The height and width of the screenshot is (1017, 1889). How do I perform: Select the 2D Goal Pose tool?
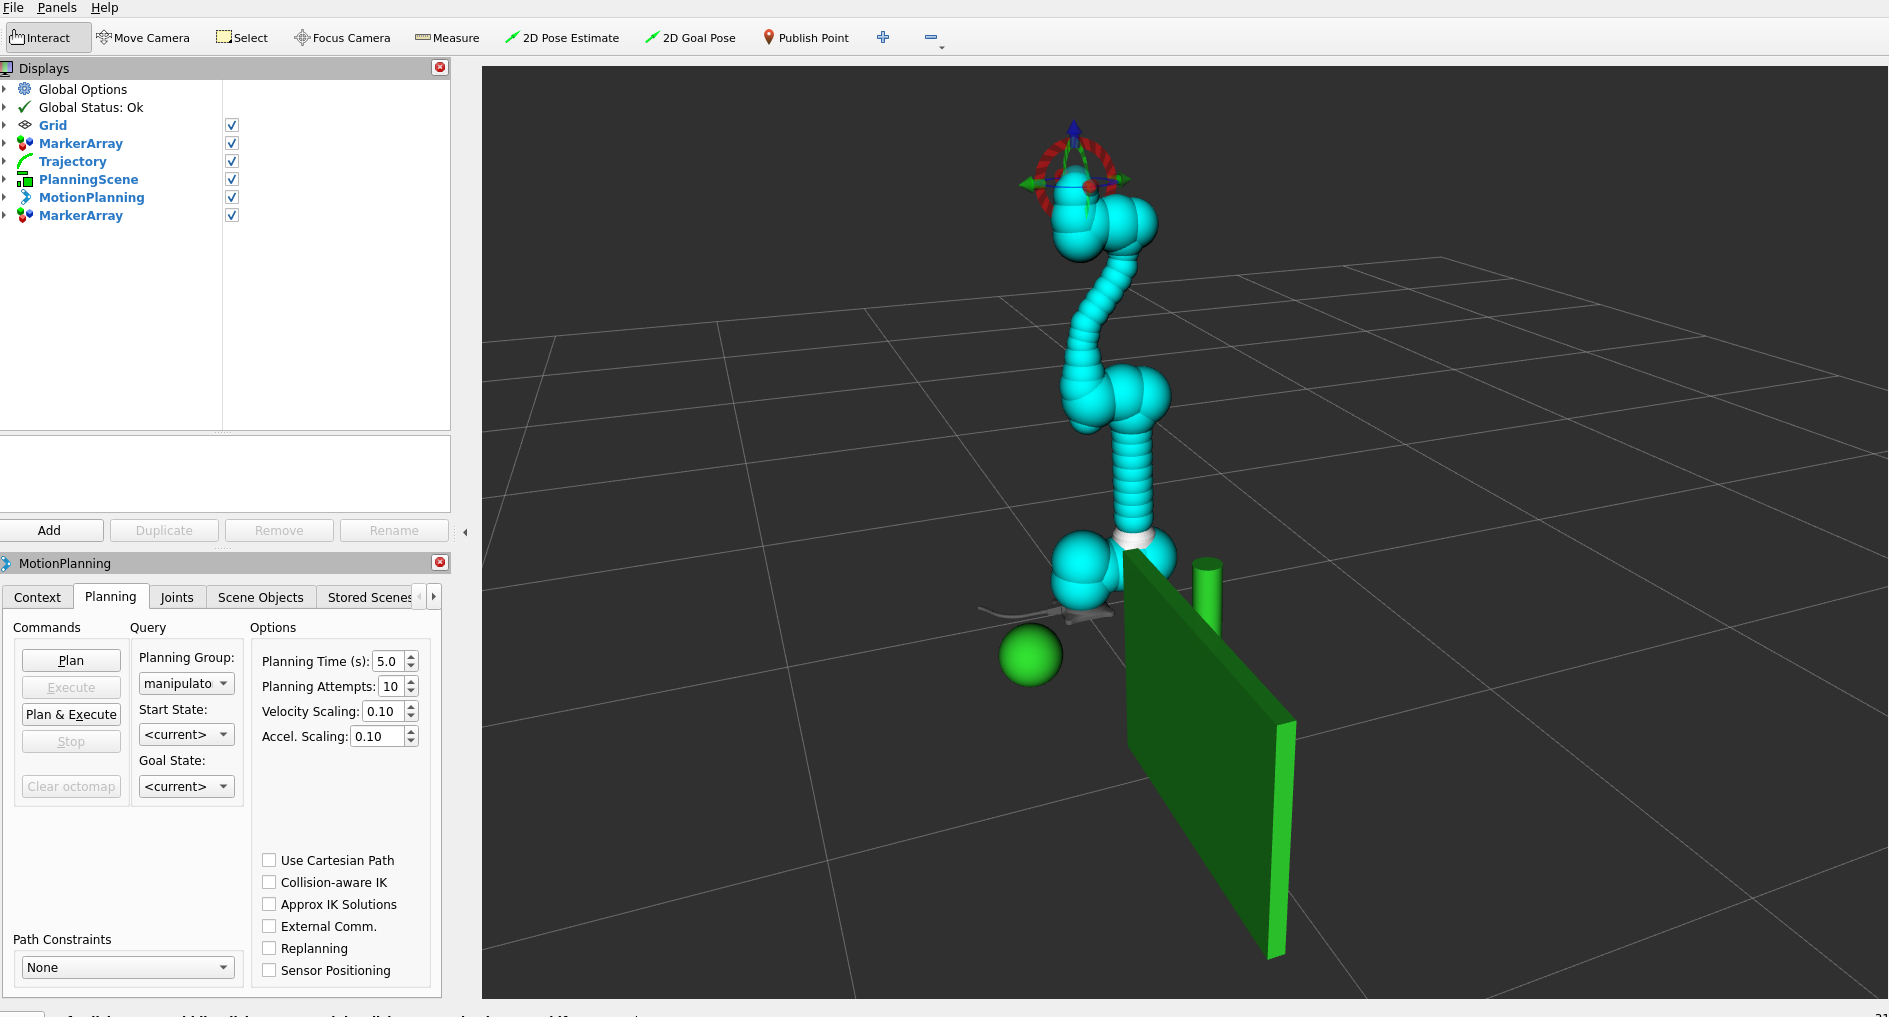pyautogui.click(x=690, y=38)
